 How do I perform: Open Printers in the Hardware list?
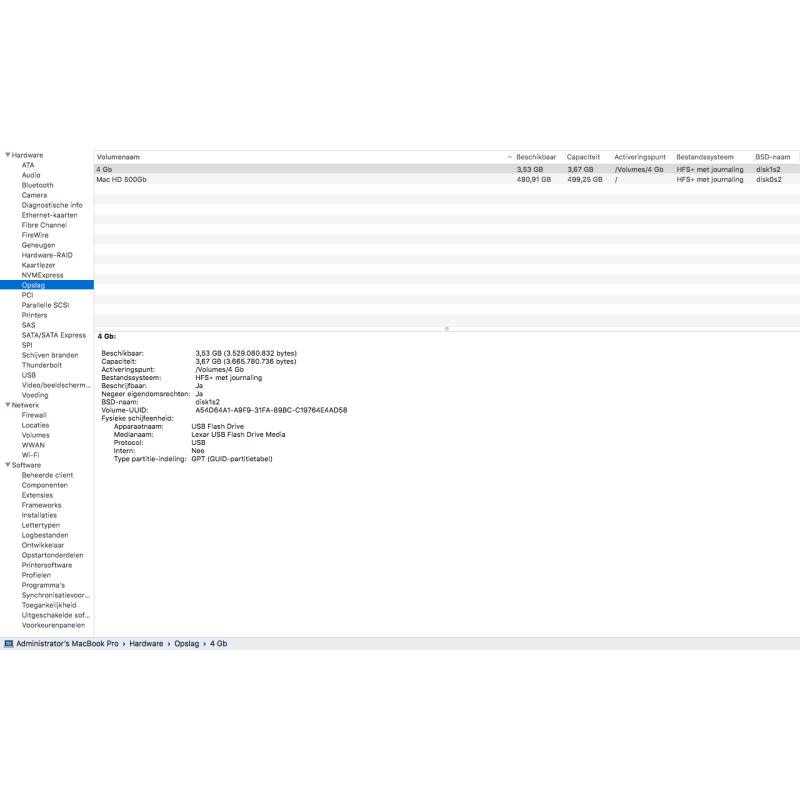point(34,315)
